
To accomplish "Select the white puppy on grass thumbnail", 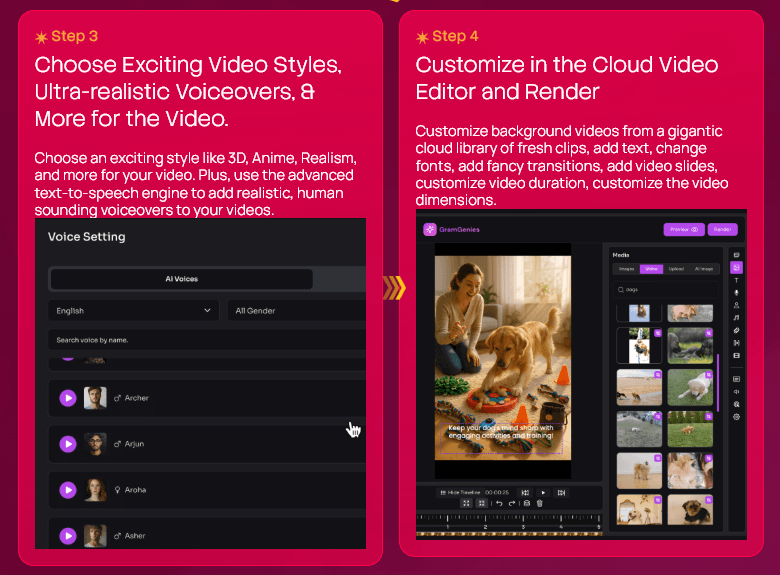I will tap(690, 387).
